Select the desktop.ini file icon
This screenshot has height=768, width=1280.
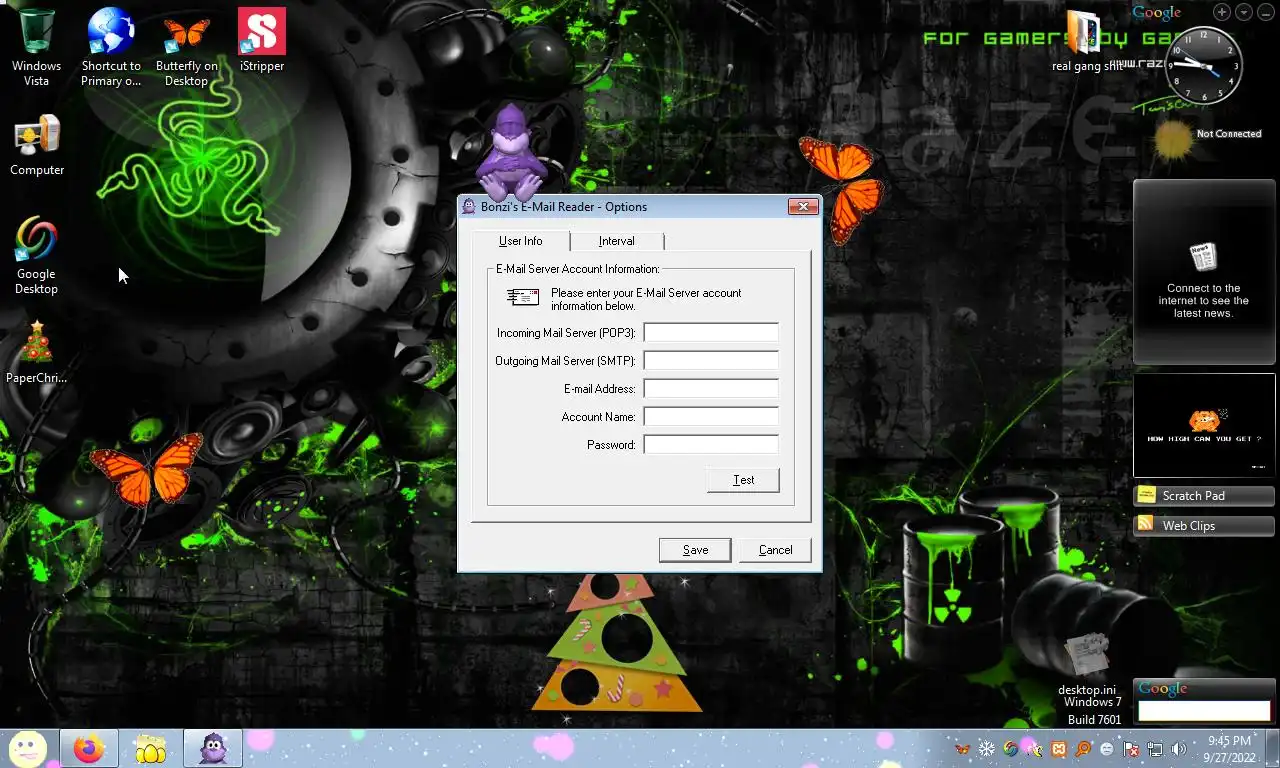pos(1086,655)
